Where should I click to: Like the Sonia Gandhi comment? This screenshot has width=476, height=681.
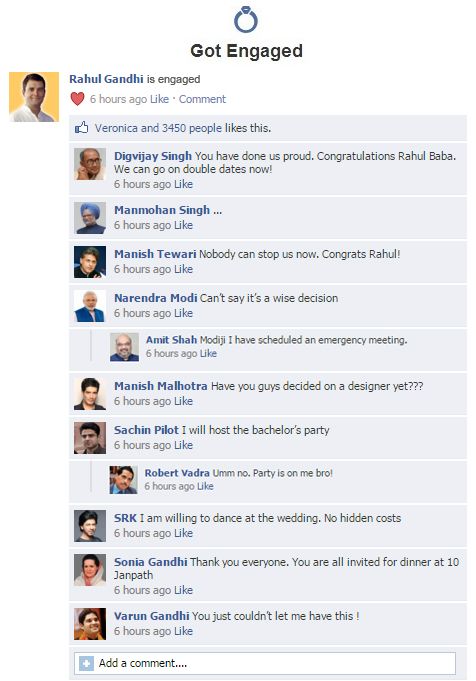183,590
